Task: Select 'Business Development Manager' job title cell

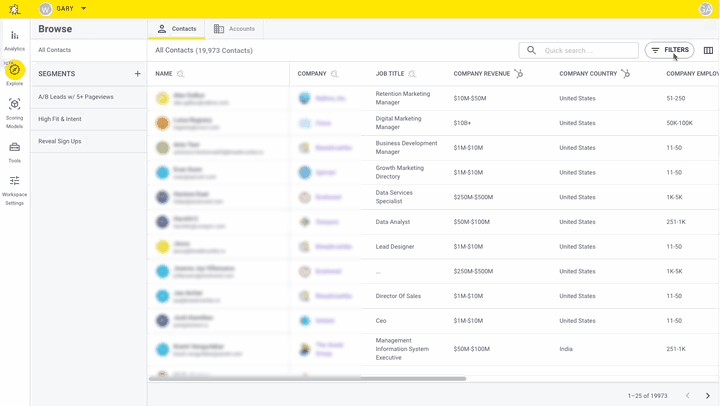Action: (x=406, y=147)
